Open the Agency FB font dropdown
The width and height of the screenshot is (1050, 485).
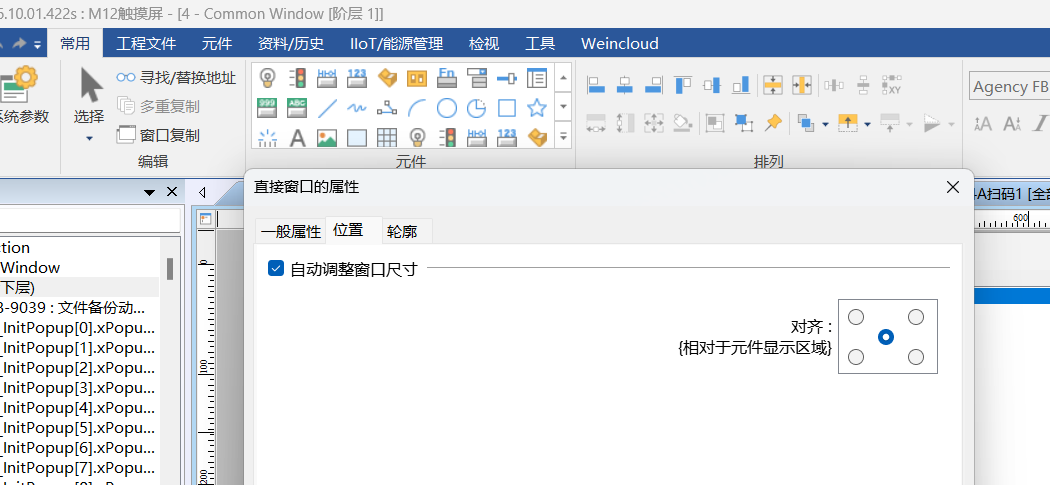1008,87
